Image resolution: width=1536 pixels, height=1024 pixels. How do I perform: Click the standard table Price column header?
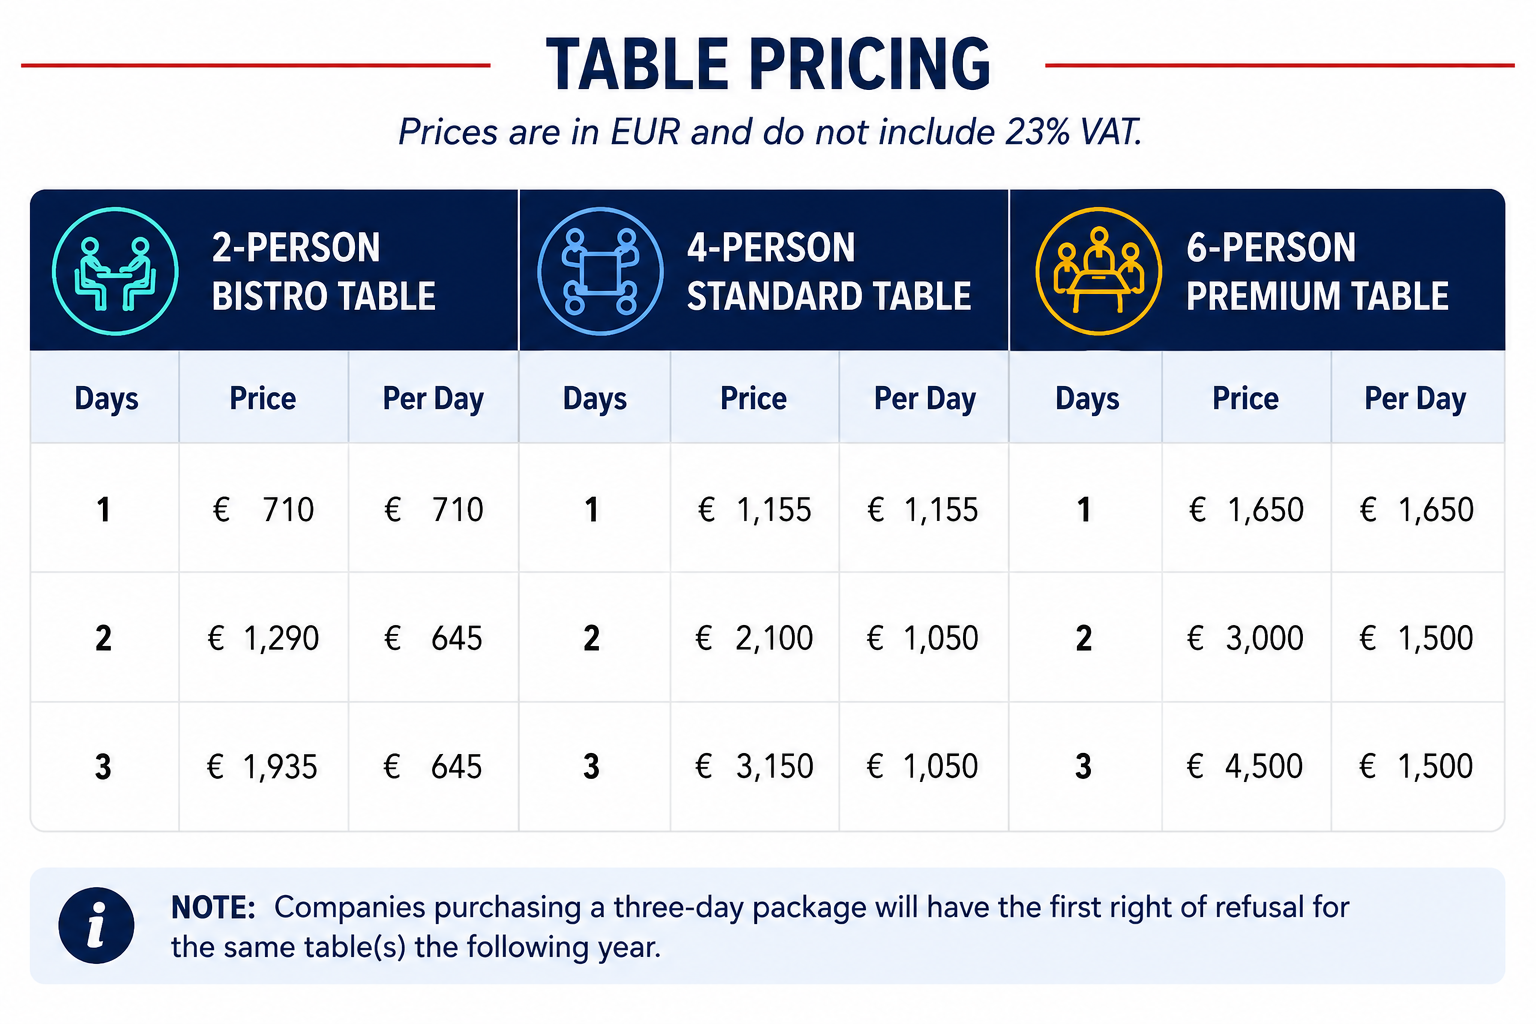753,398
